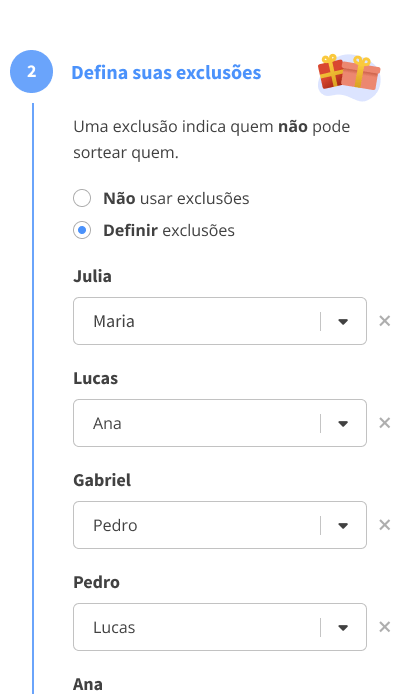The width and height of the screenshot is (412, 694).
Task: Select the 'Definir exclusões' radio button
Action: tap(82, 230)
